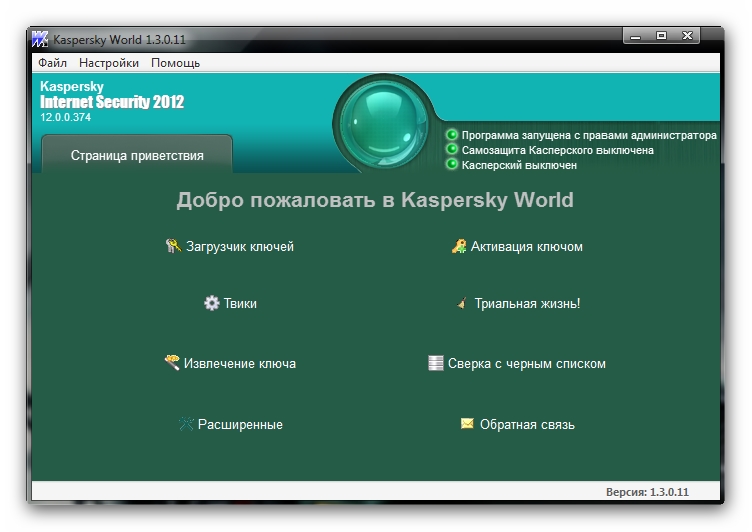Open the Расширенные link

(240, 424)
